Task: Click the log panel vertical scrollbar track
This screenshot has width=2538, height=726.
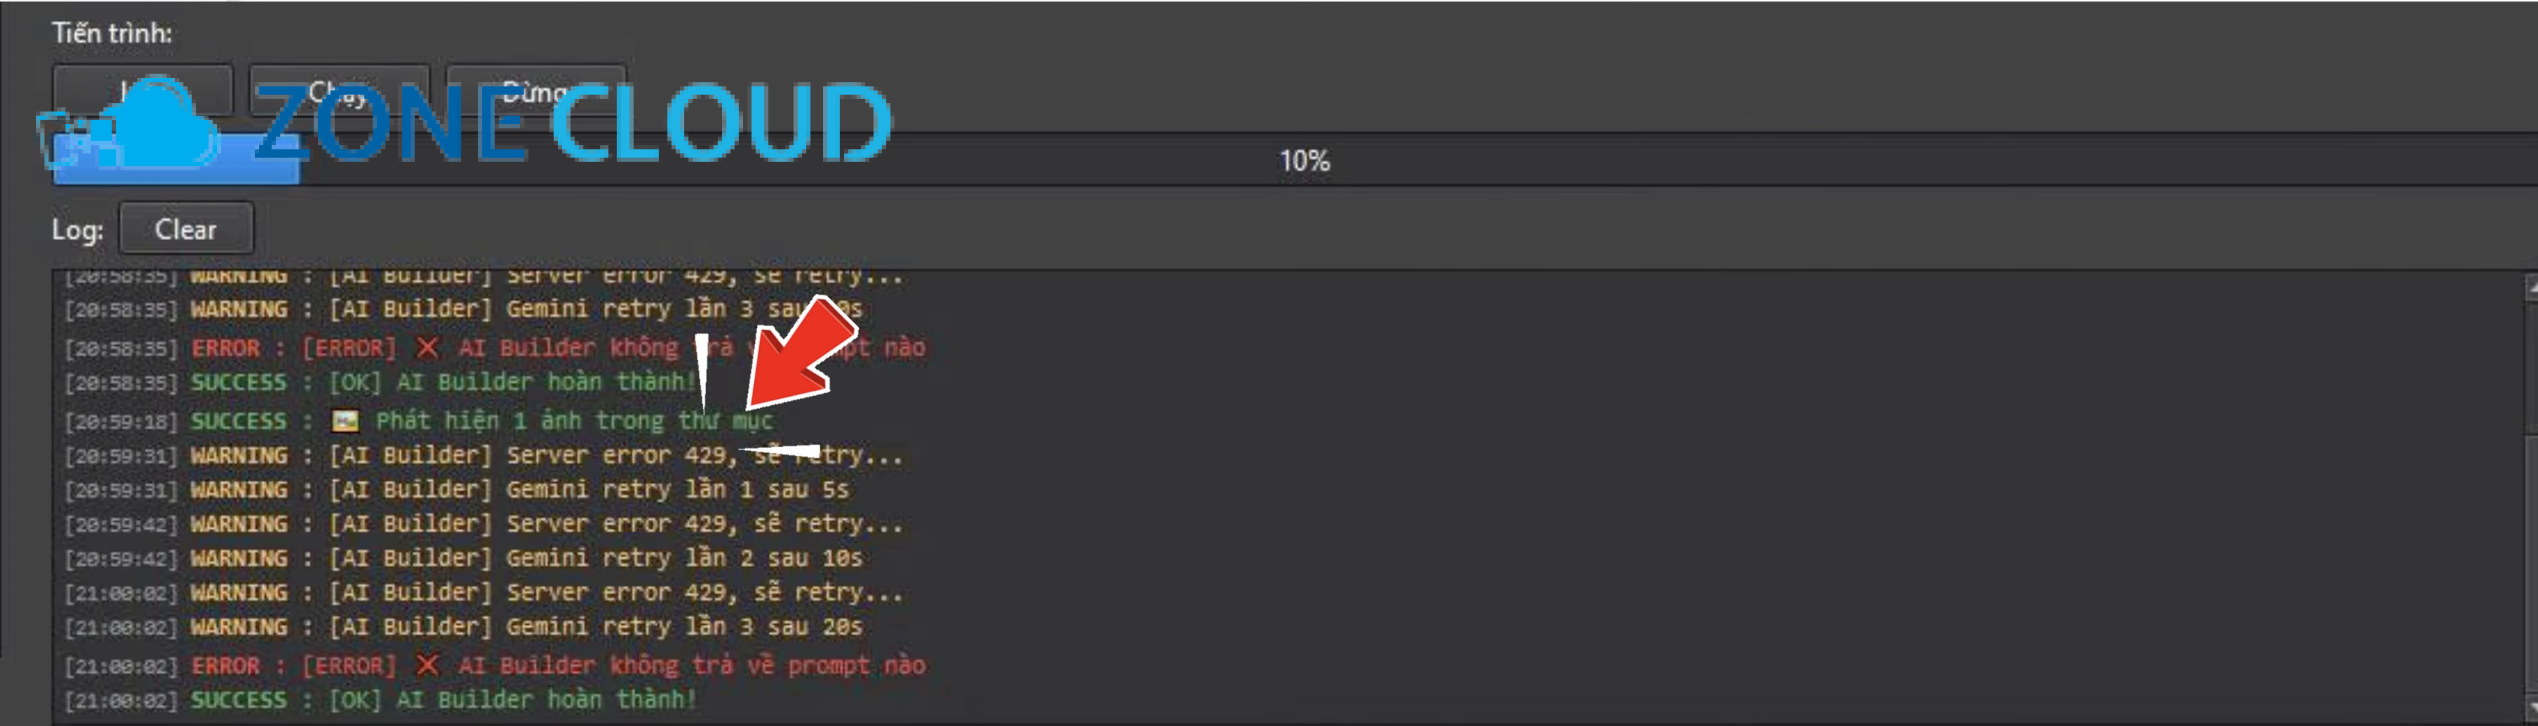Action: 2531,497
